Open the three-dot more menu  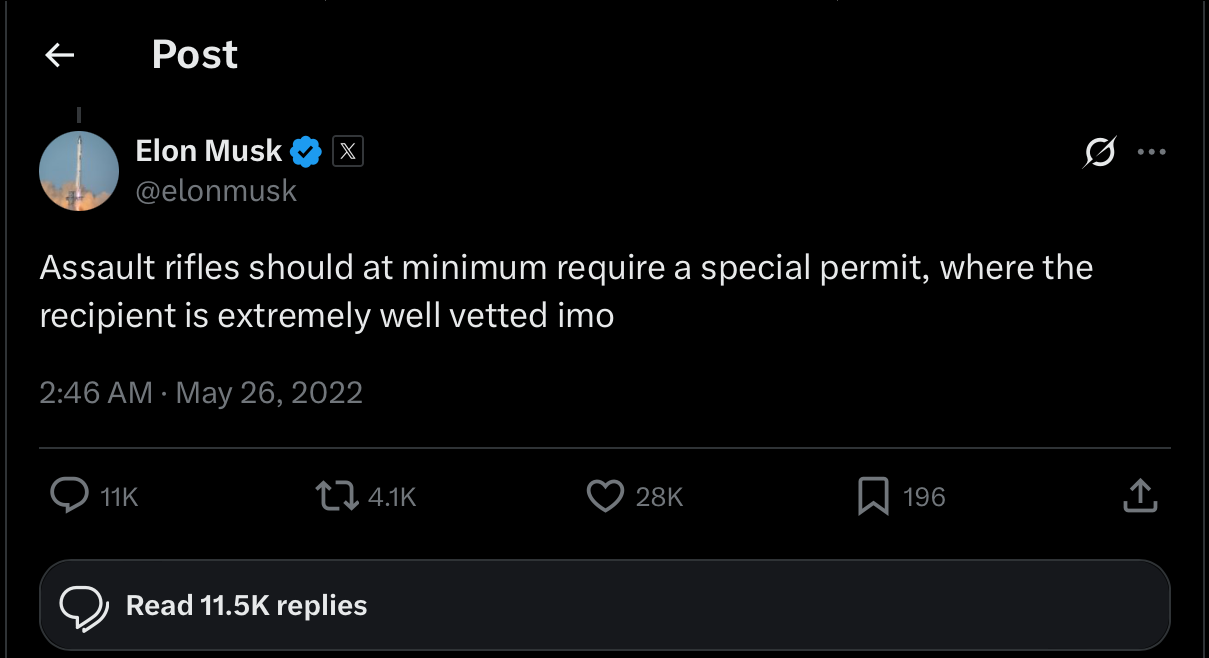click(x=1152, y=153)
